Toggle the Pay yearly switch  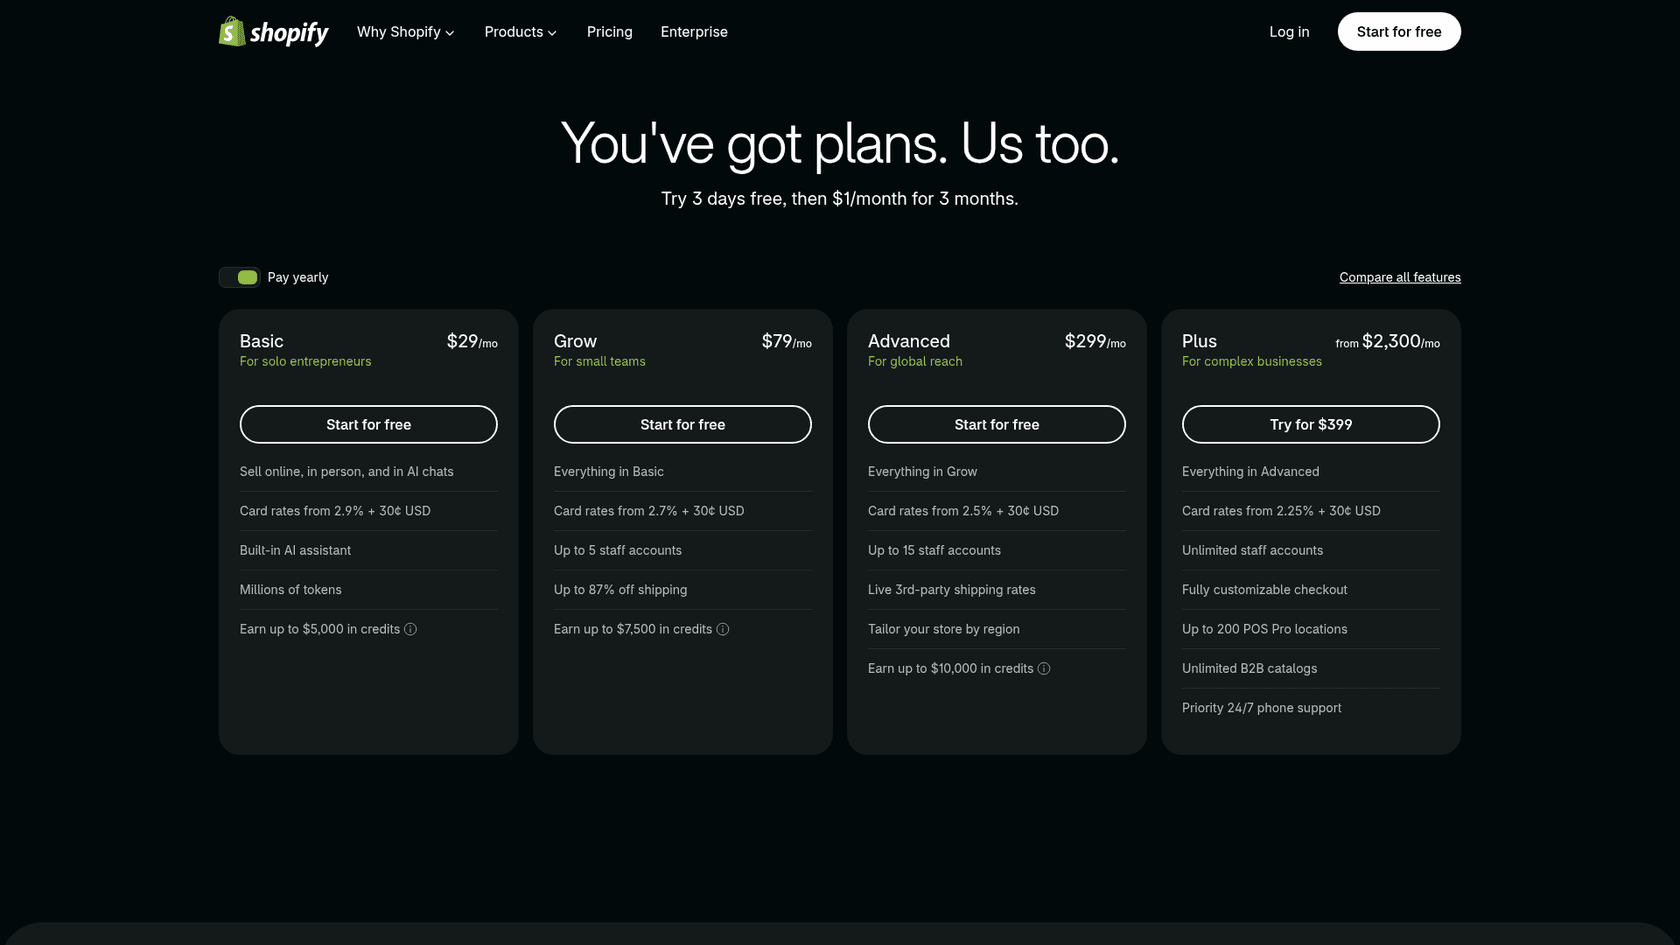point(240,277)
